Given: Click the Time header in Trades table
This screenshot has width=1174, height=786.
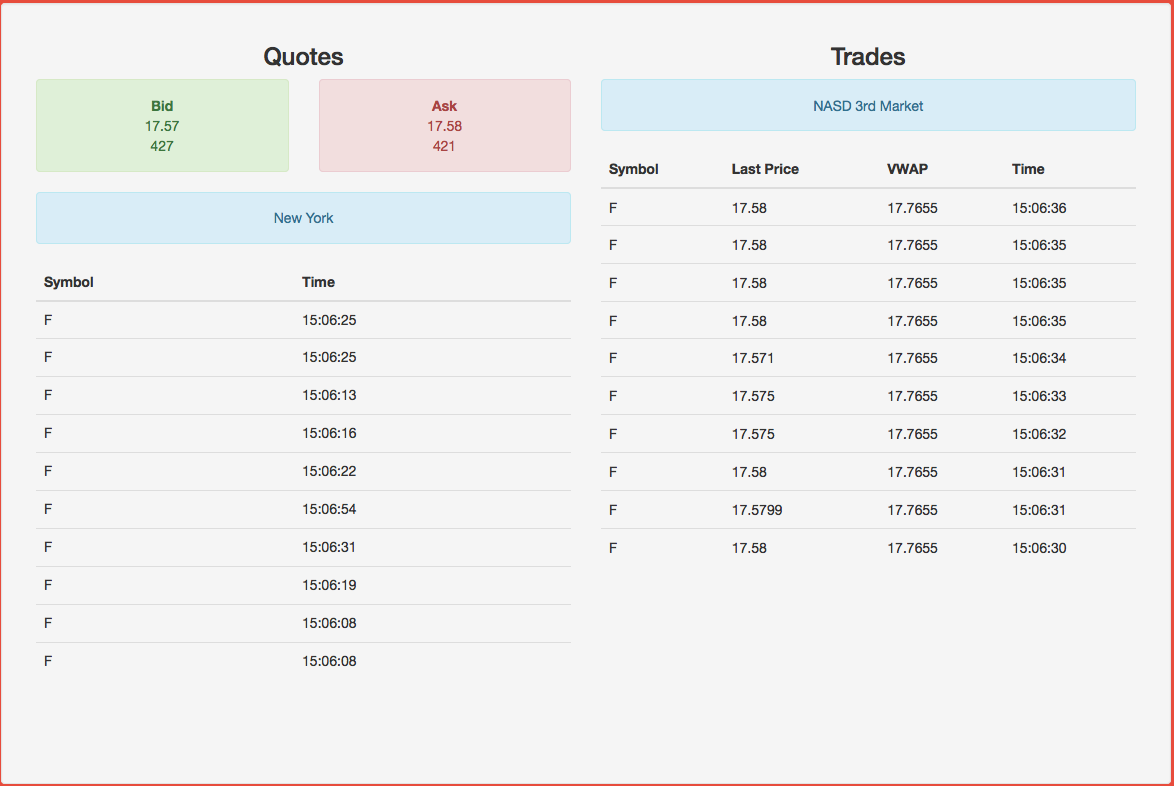Looking at the screenshot, I should pyautogui.click(x=1028, y=169).
